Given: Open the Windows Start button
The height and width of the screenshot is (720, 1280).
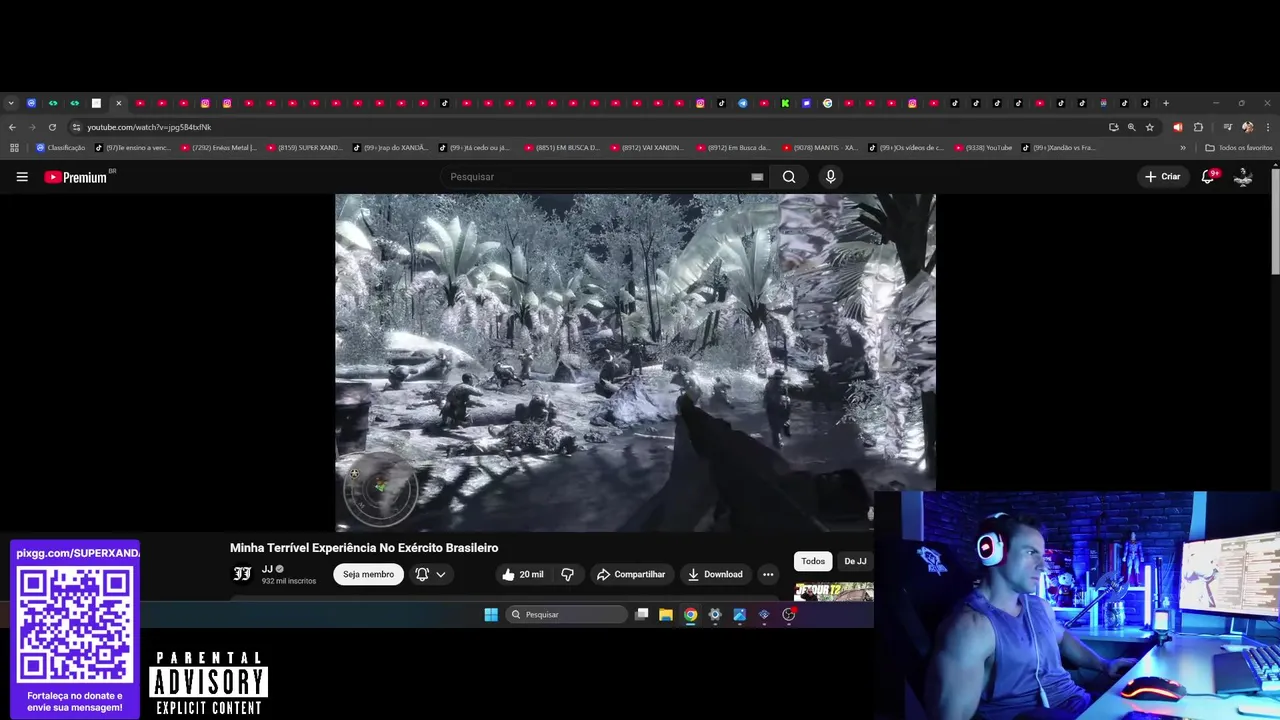Looking at the screenshot, I should (x=491, y=615).
